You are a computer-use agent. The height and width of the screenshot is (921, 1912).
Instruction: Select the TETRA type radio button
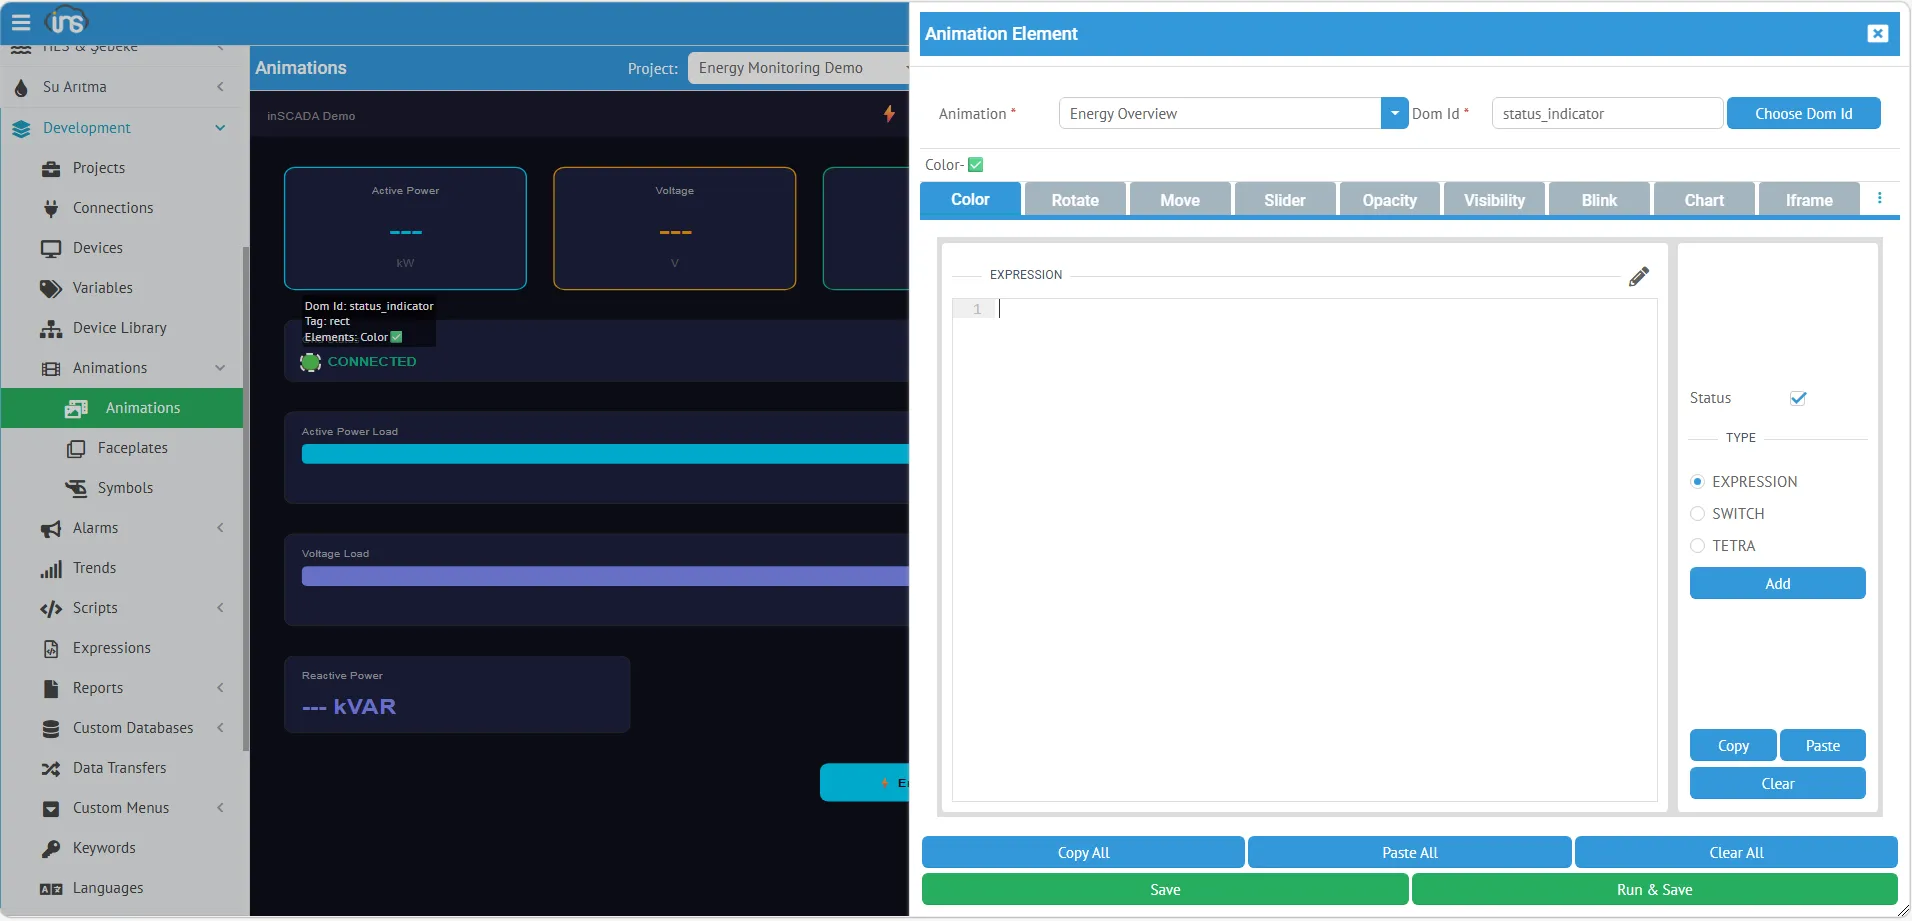(1697, 546)
